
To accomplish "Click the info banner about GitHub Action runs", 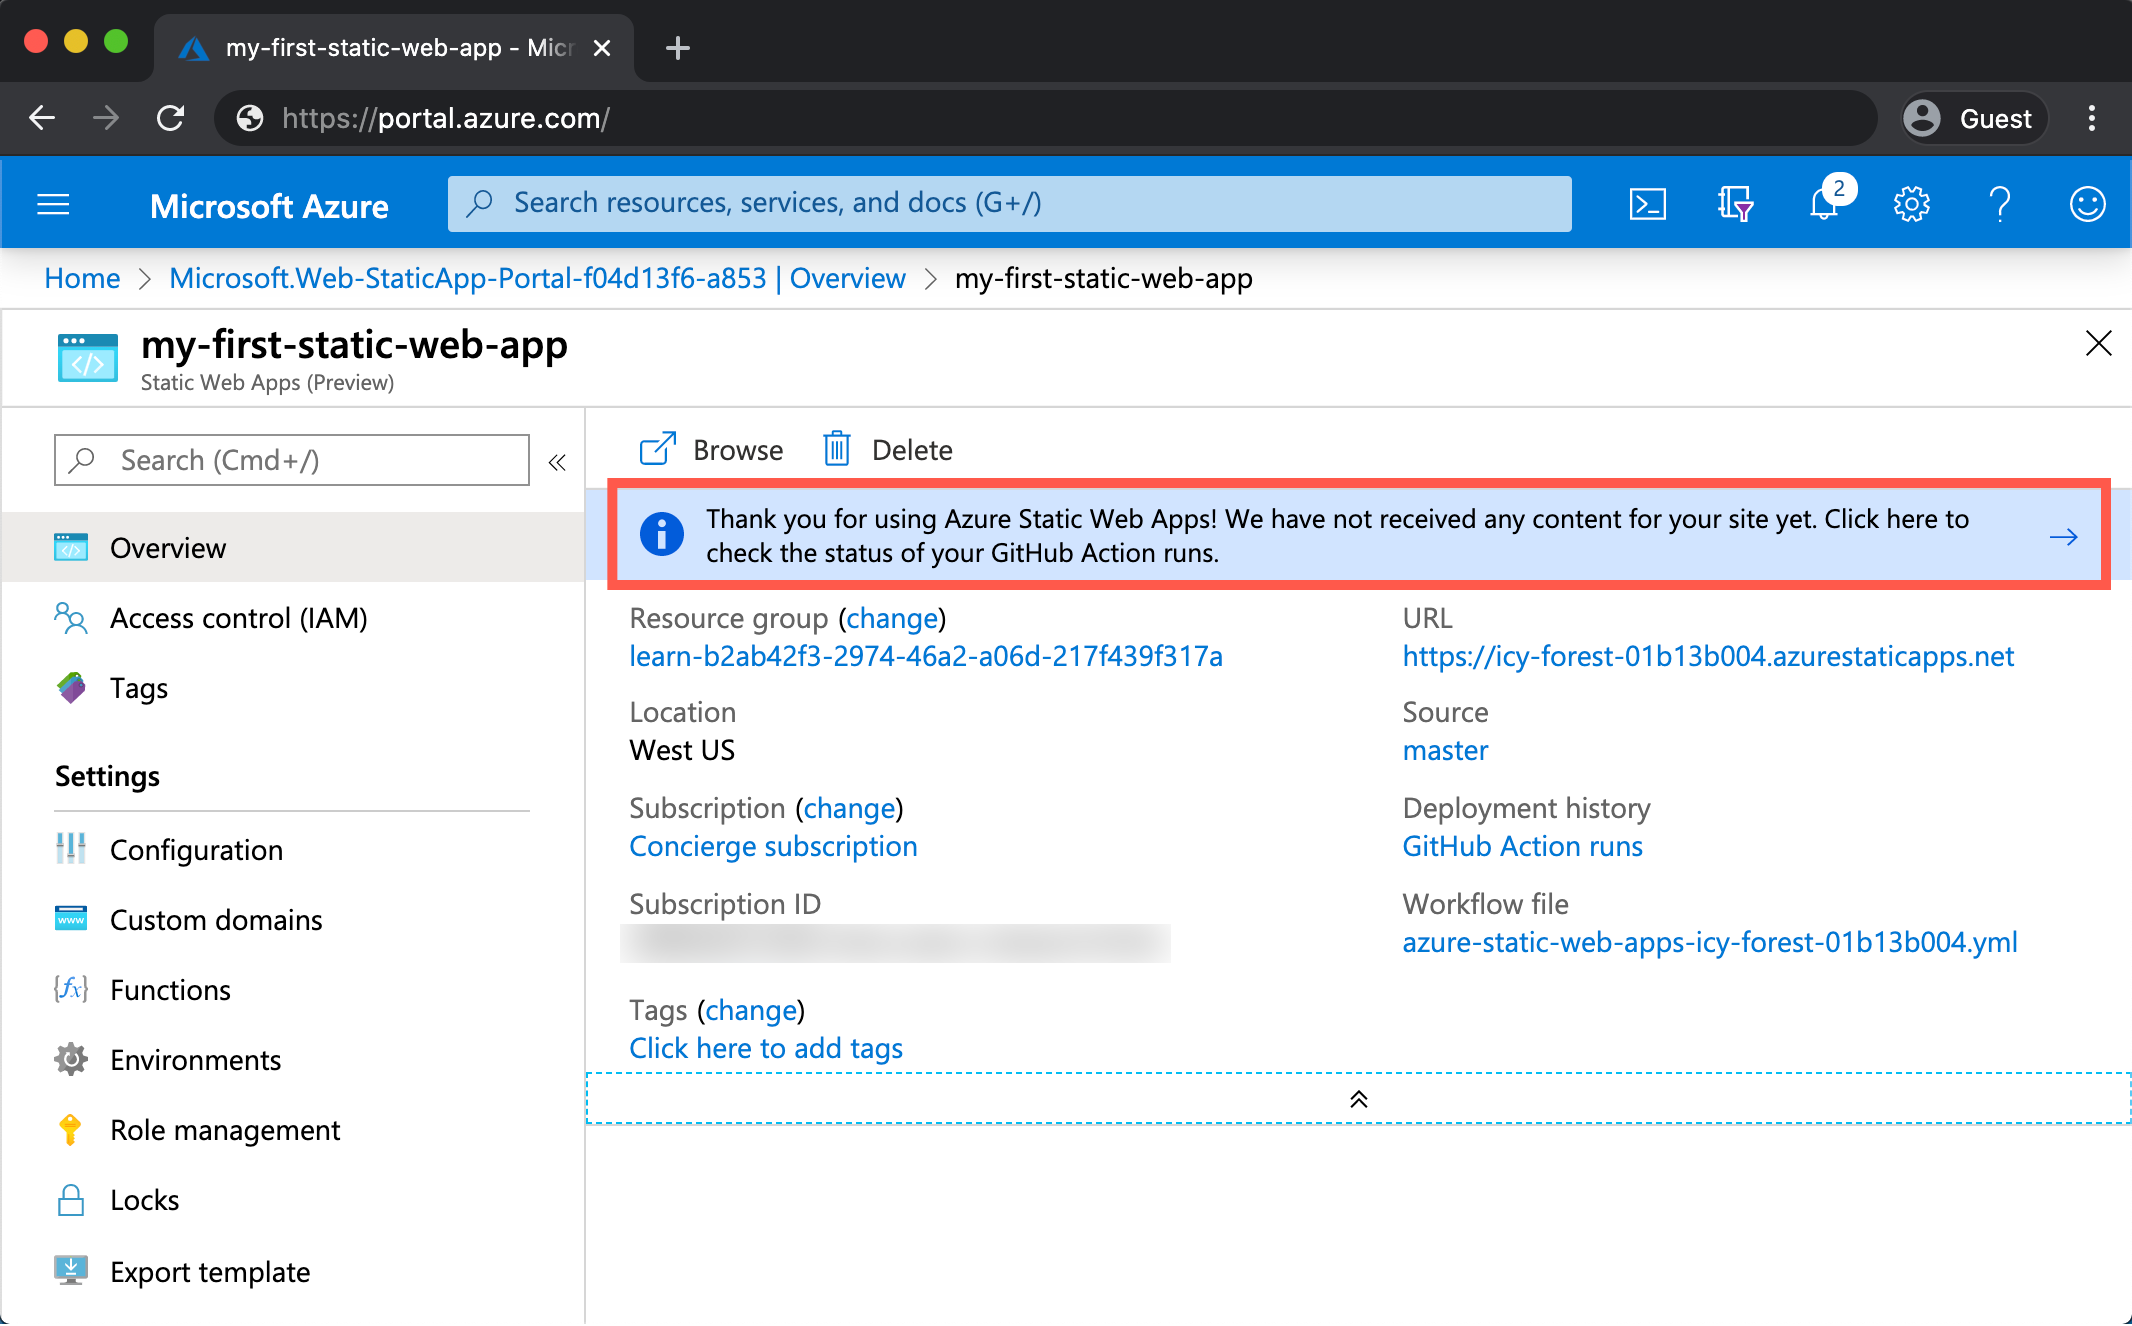I will point(1359,535).
